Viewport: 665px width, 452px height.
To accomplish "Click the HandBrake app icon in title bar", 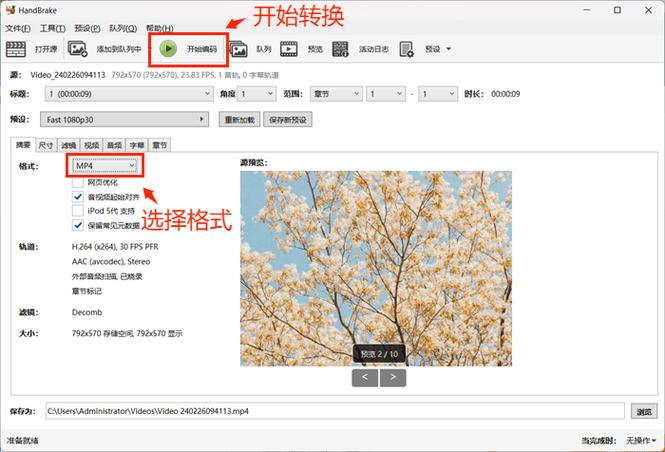I will [x=10, y=10].
